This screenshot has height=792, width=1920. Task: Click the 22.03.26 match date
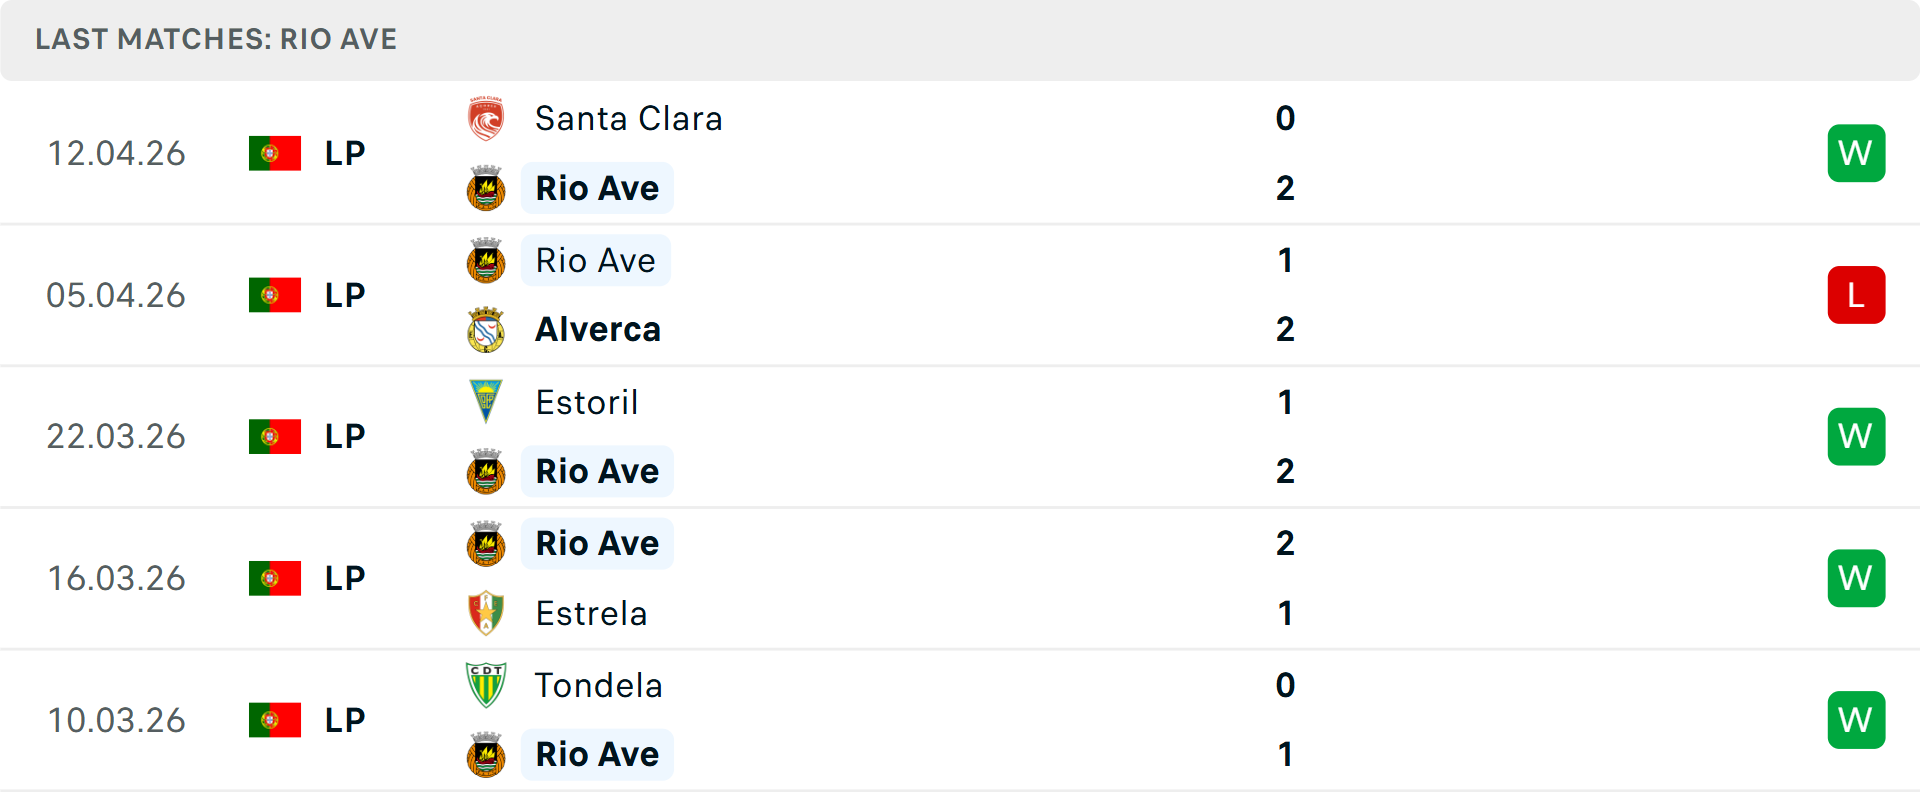tap(116, 437)
